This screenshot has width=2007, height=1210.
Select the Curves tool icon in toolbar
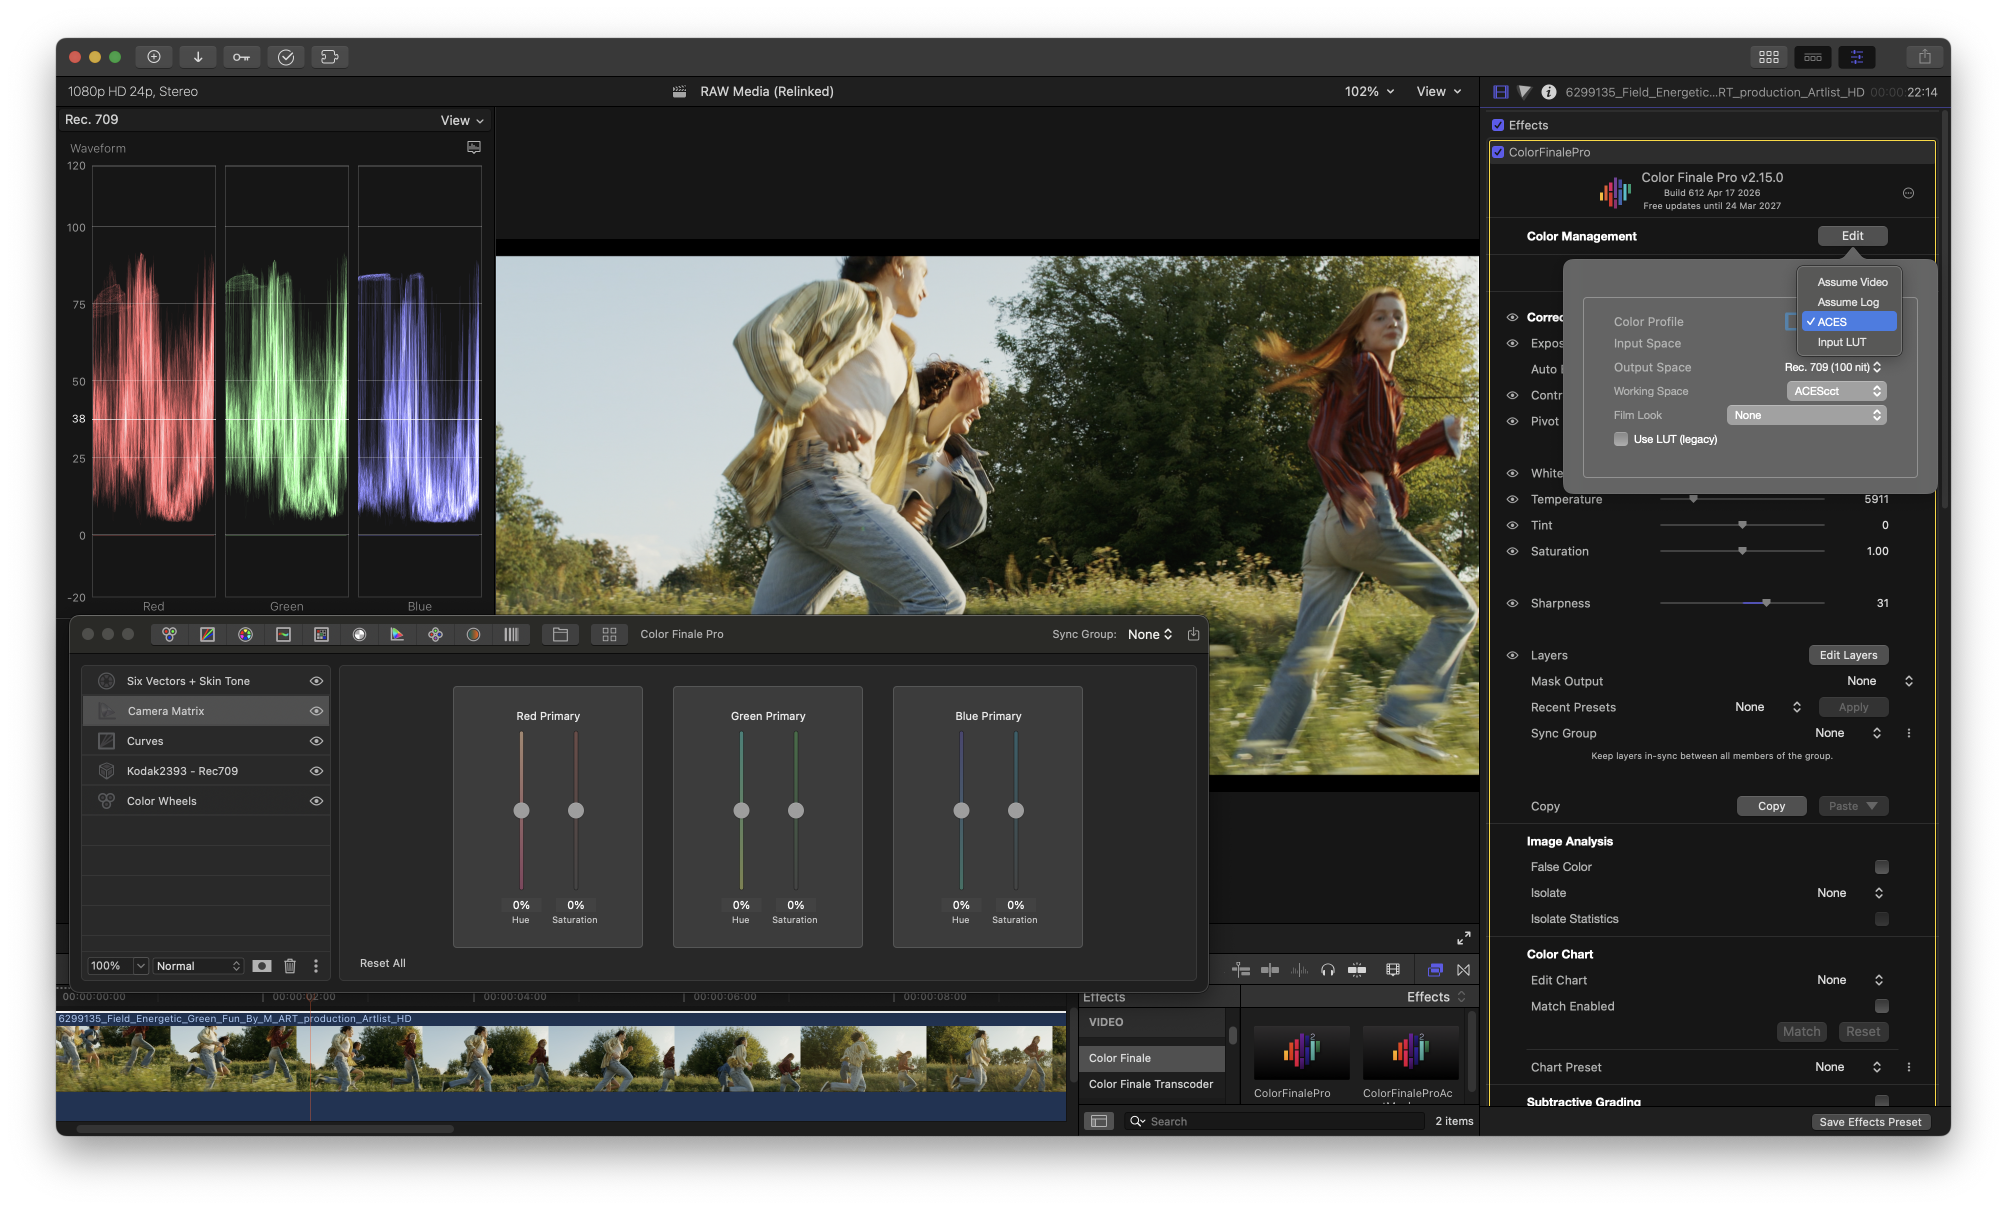coord(207,634)
